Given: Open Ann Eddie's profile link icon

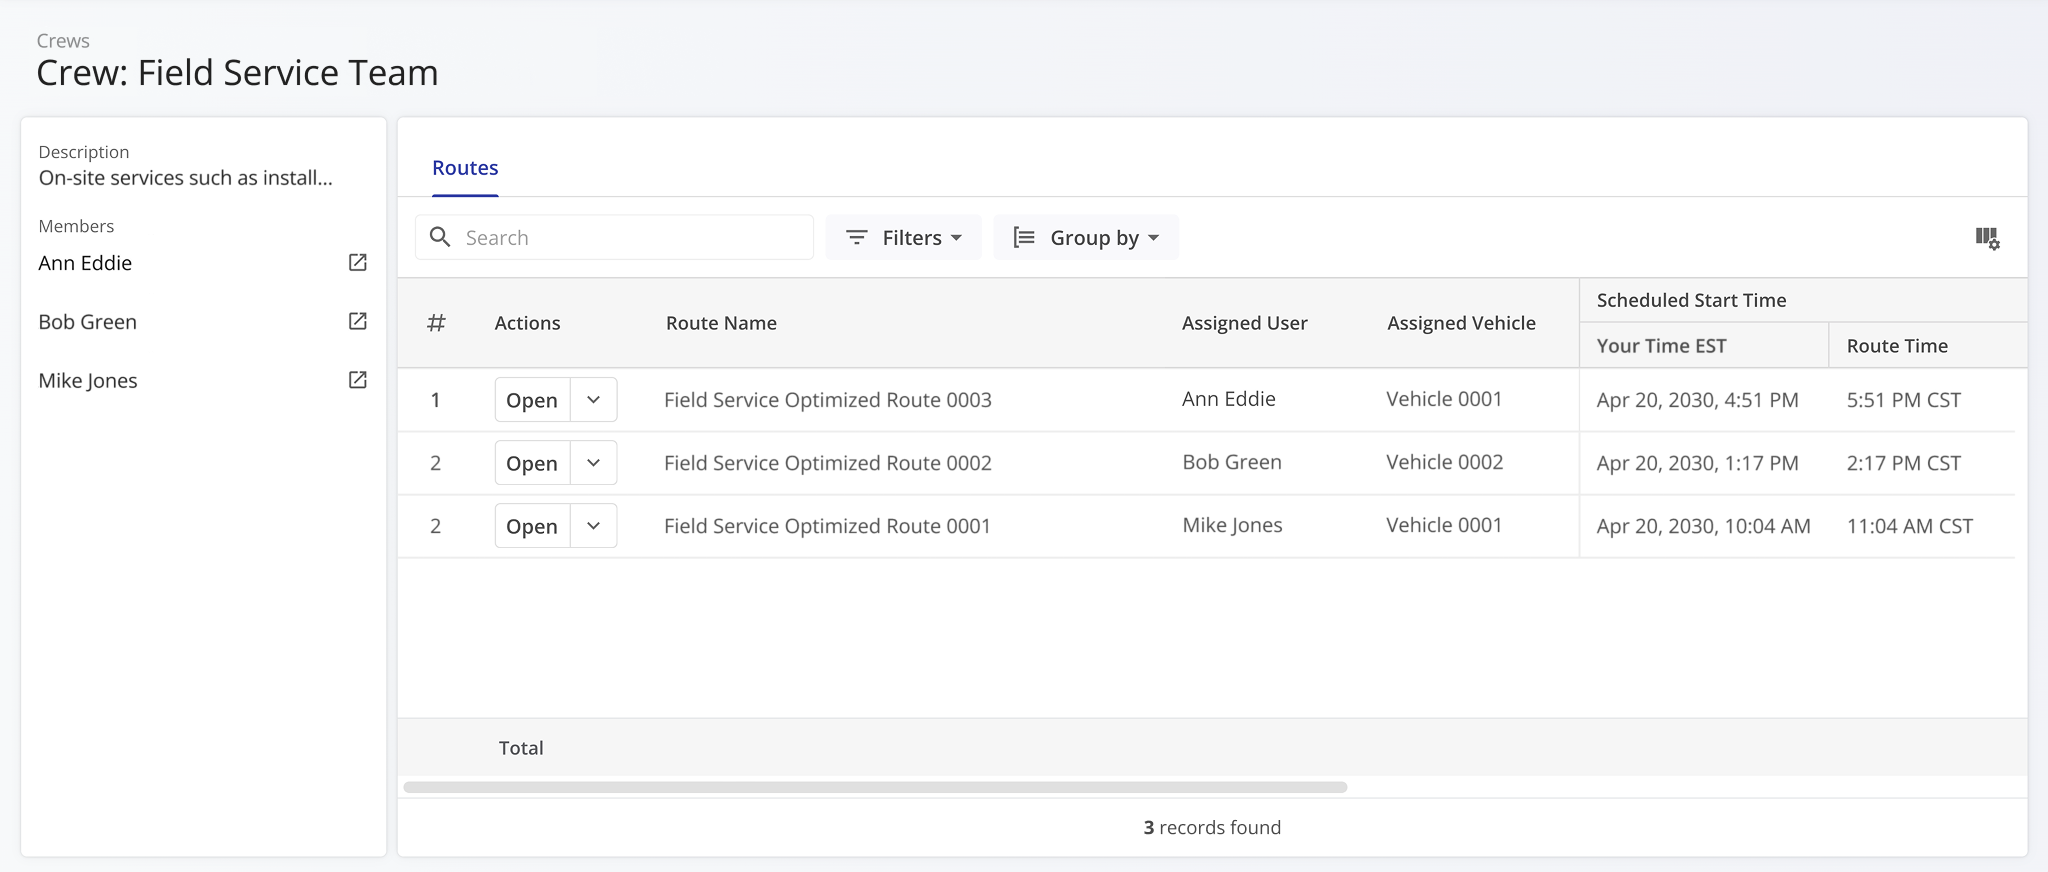Looking at the screenshot, I should pos(357,262).
